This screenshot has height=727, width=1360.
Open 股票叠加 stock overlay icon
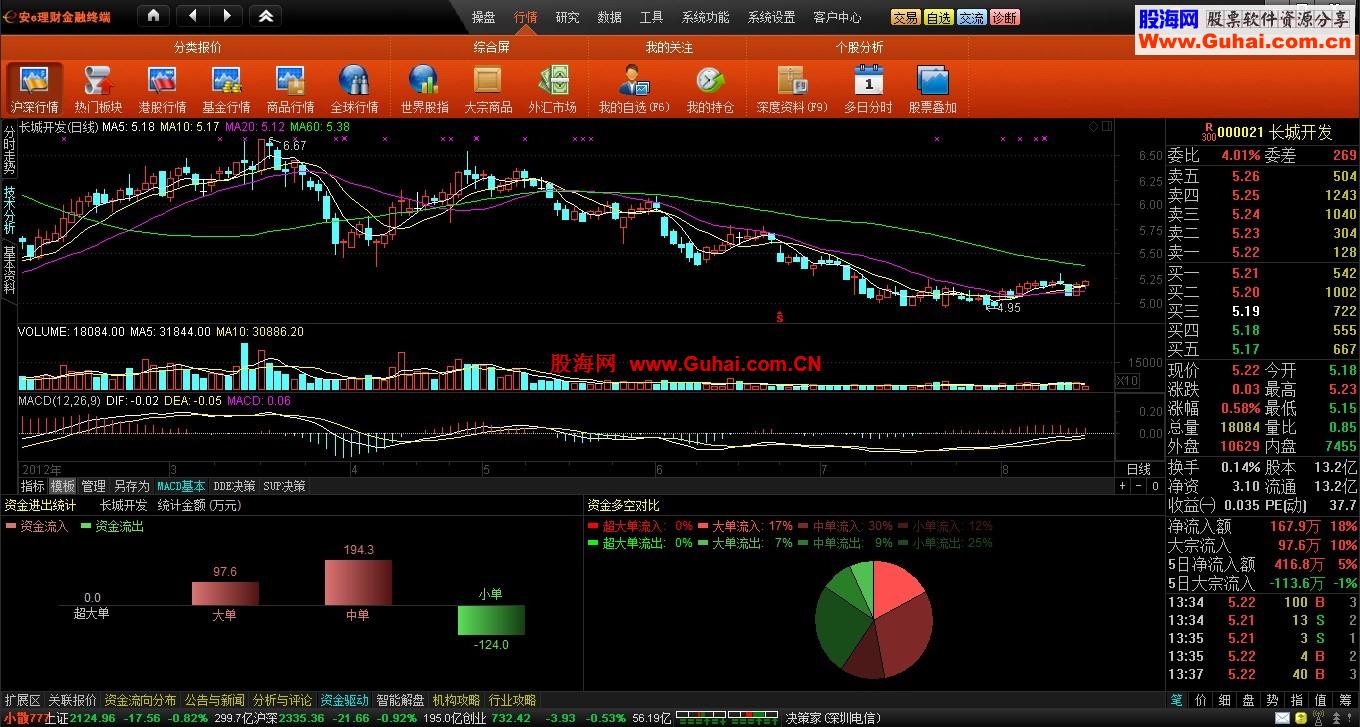932,89
